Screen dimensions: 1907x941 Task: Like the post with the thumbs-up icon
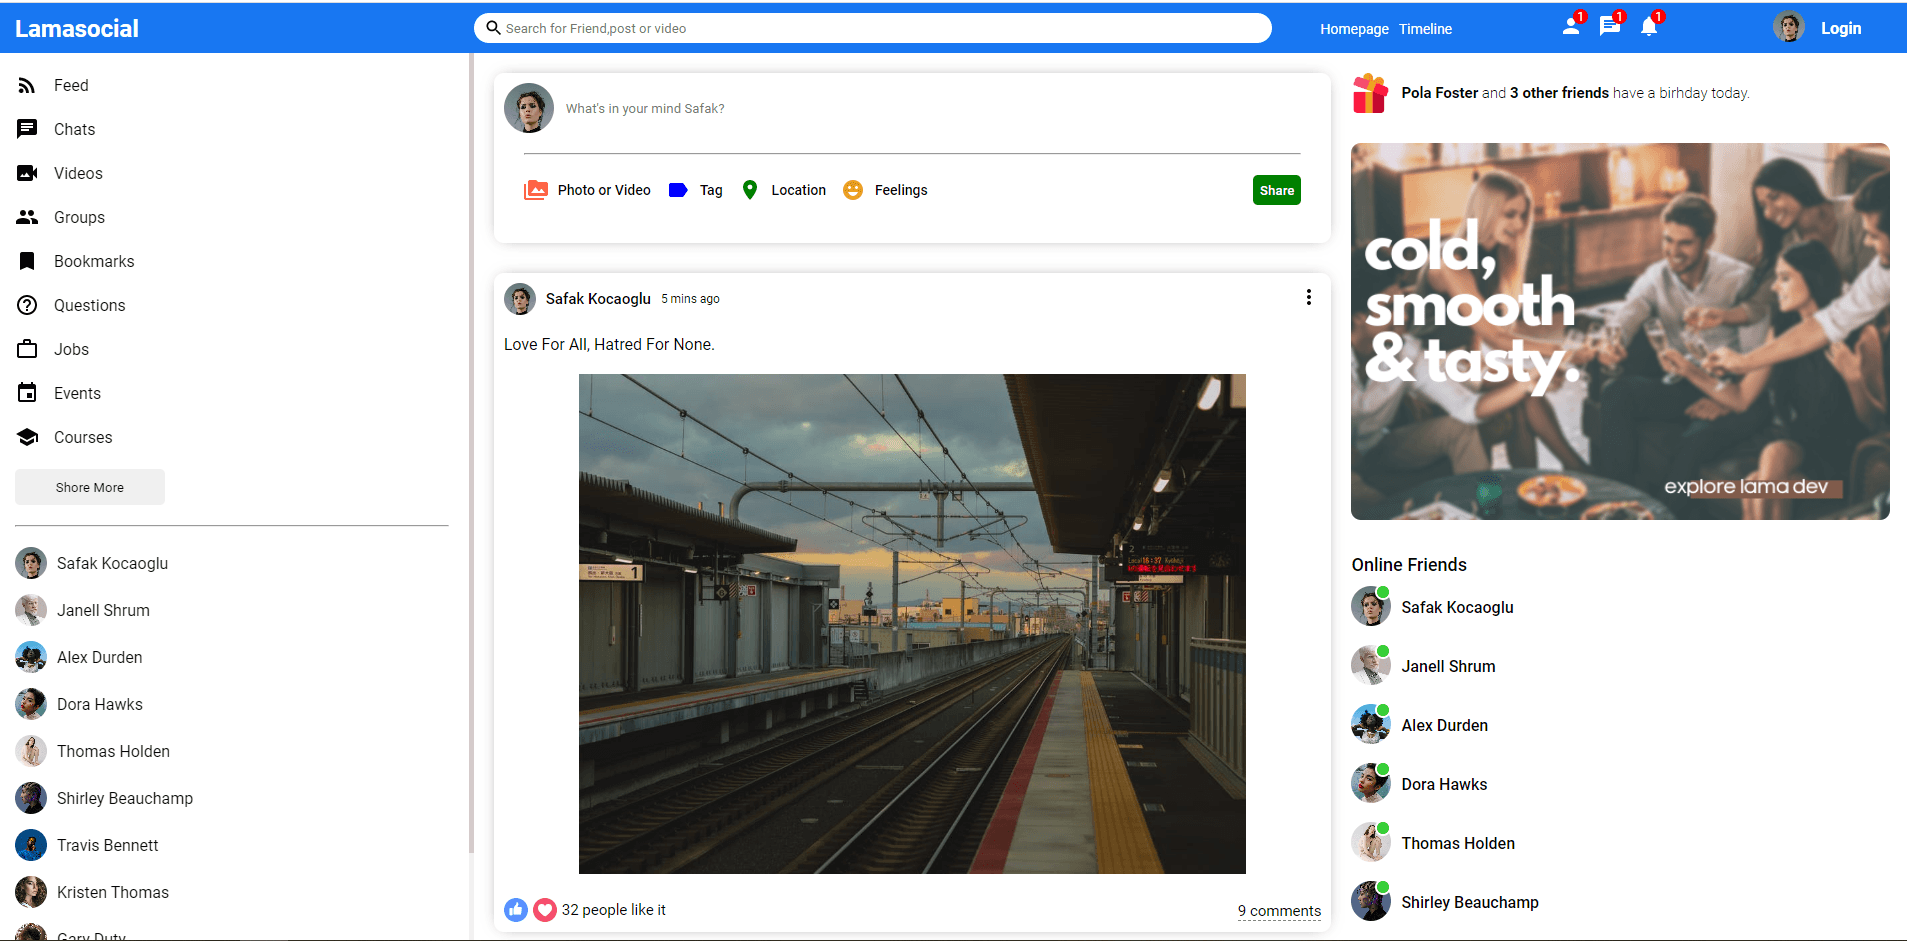[x=516, y=910]
